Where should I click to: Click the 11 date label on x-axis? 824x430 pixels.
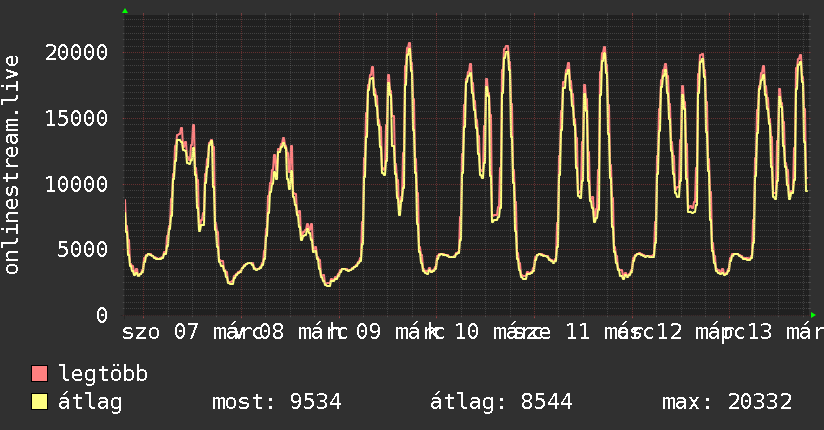point(578,332)
